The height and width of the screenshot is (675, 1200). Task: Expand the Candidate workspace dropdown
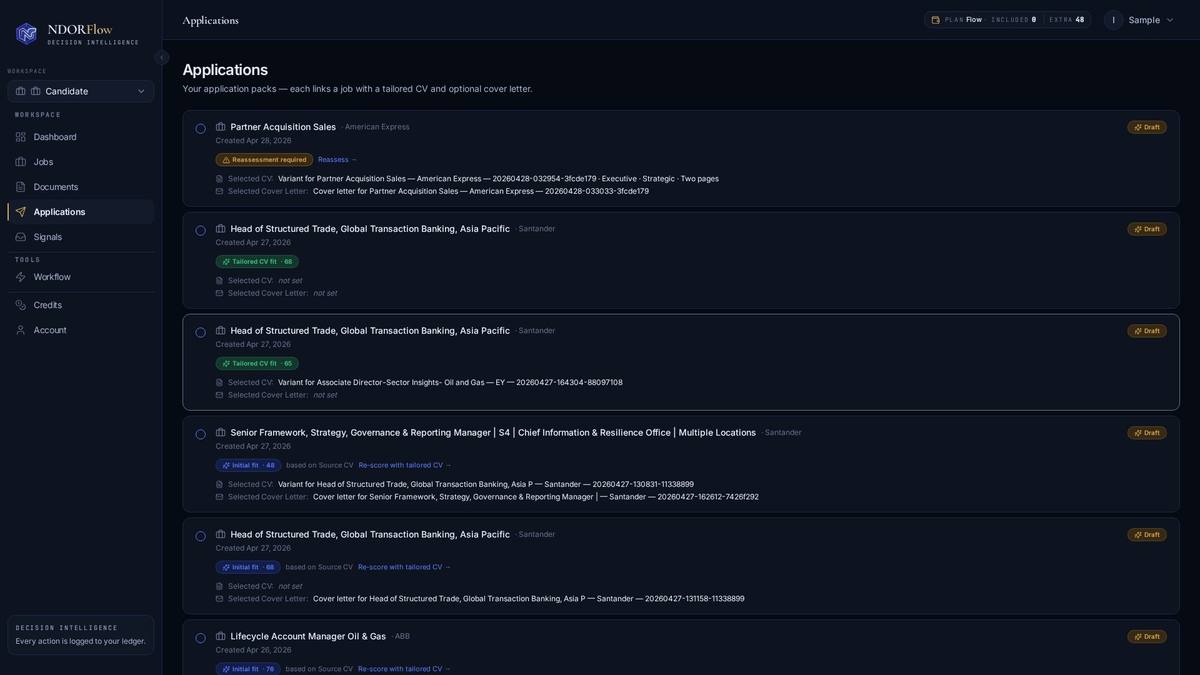tap(81, 91)
